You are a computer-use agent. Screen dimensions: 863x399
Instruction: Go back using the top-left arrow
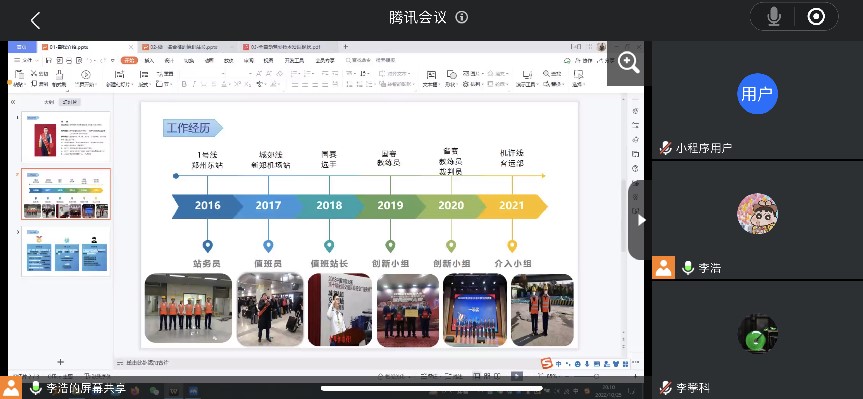coord(35,20)
